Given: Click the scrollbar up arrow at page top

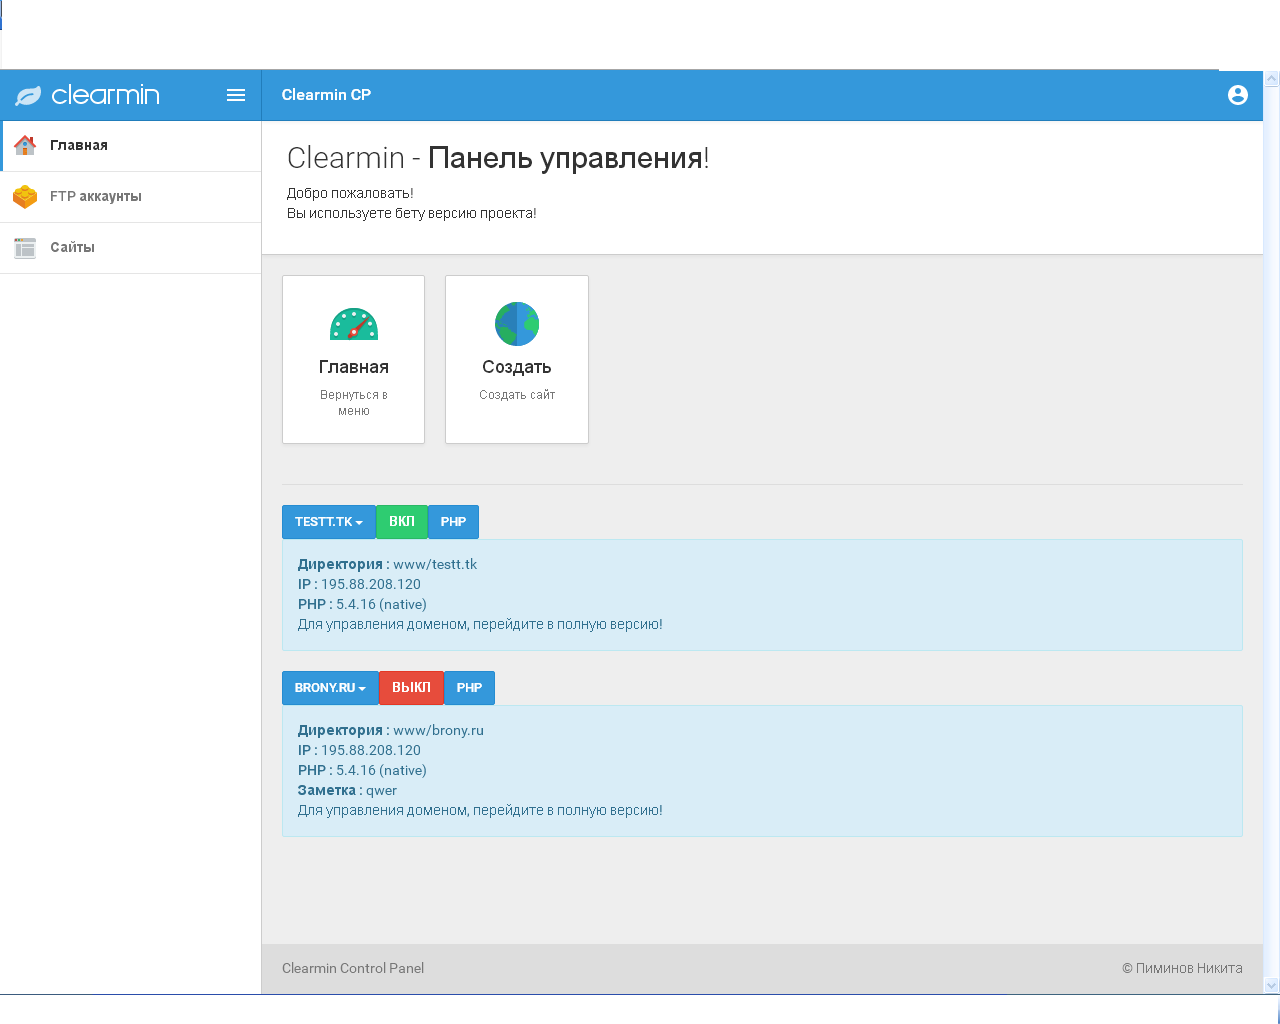Looking at the screenshot, I should (x=1271, y=79).
